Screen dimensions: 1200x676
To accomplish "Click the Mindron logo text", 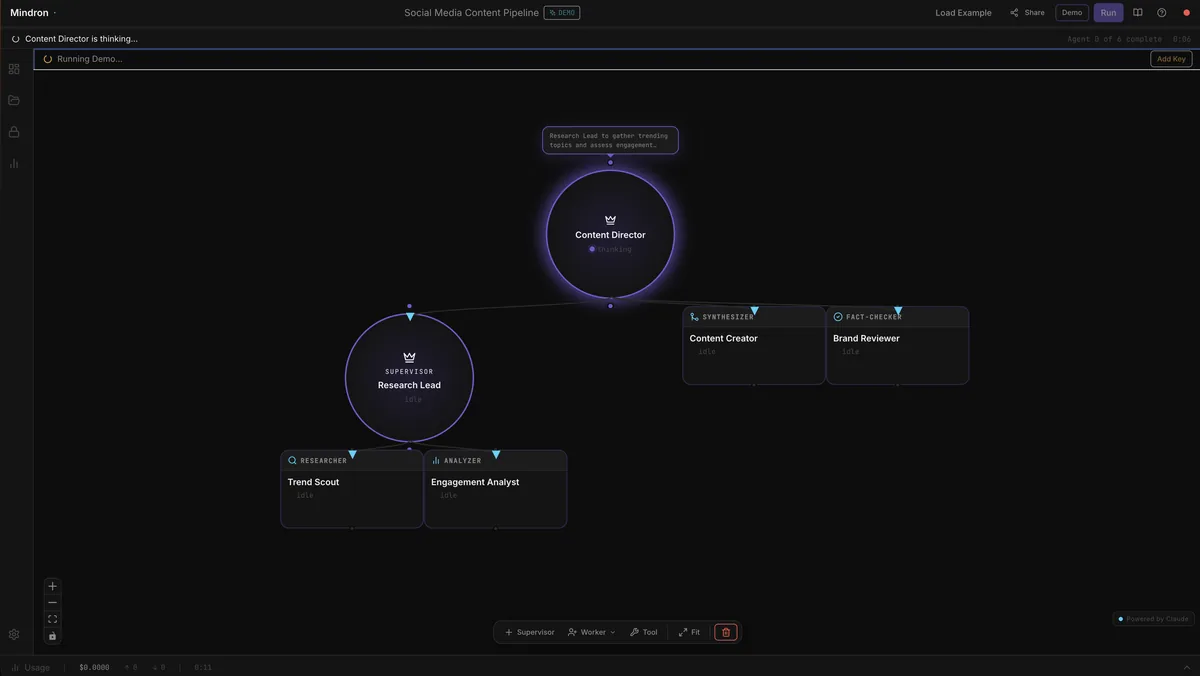I will 29,13.
